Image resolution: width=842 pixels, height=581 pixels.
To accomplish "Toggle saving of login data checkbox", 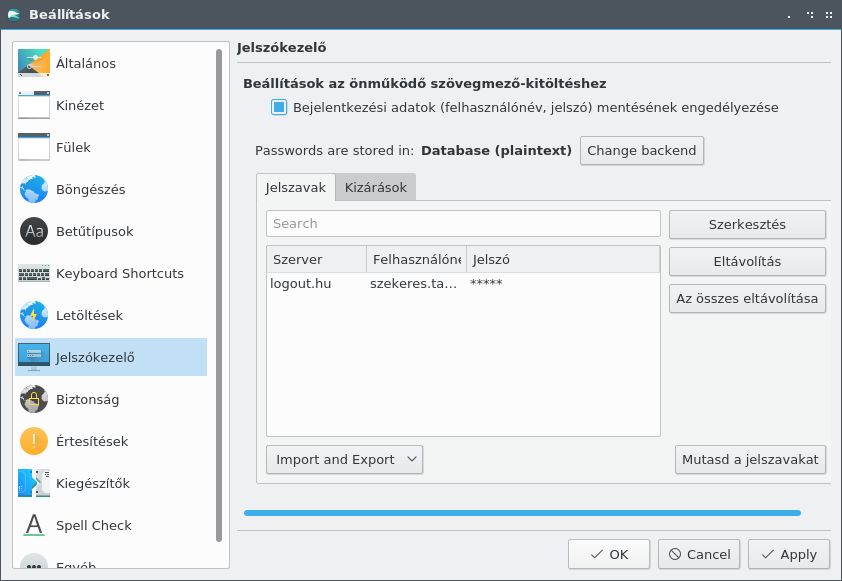I will coord(279,107).
